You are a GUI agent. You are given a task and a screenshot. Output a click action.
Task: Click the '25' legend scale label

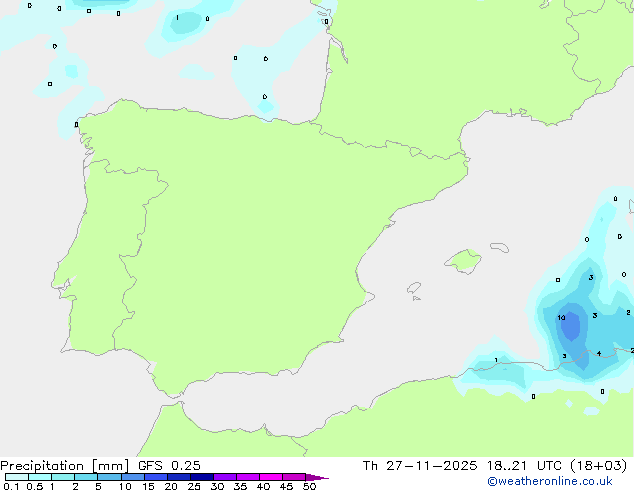pos(194,486)
